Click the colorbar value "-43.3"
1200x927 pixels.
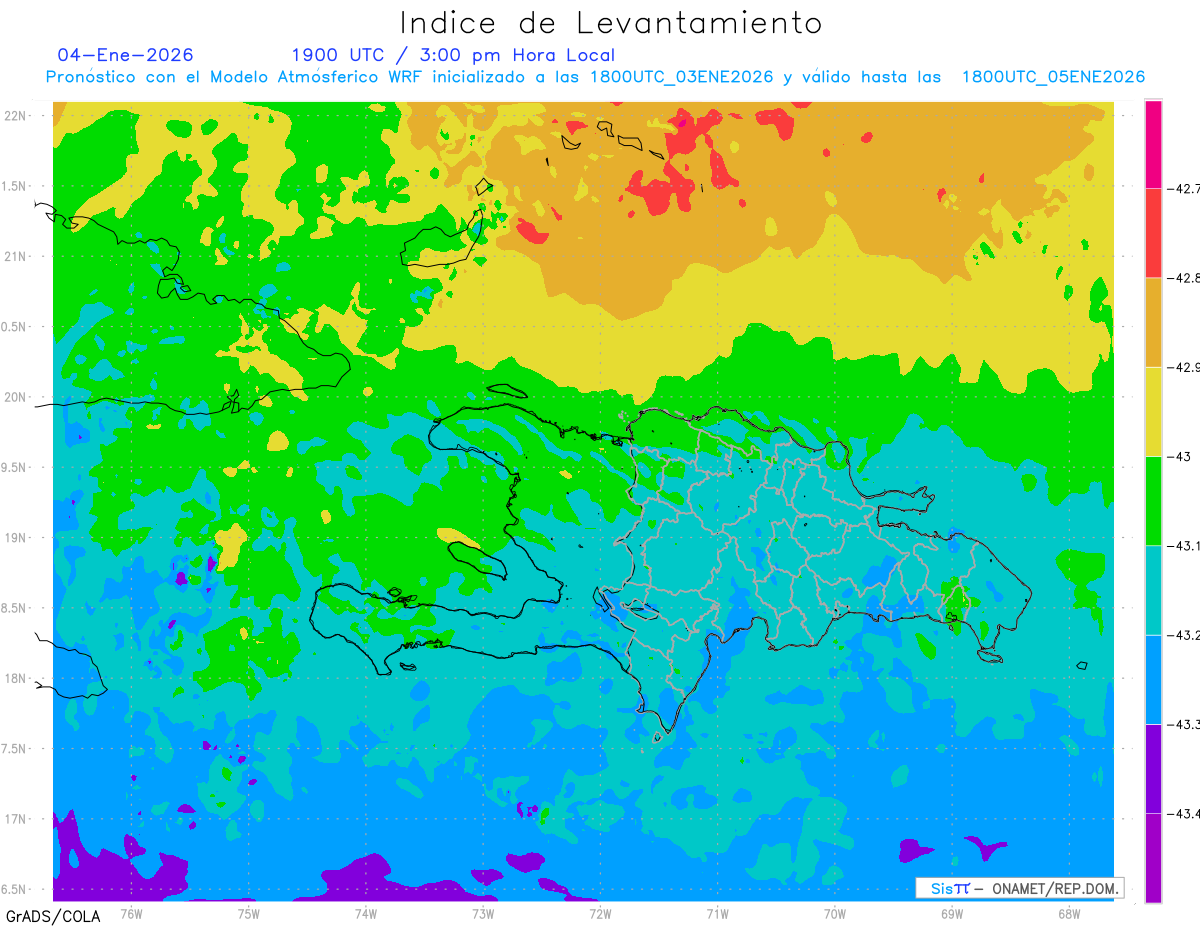point(1183,724)
